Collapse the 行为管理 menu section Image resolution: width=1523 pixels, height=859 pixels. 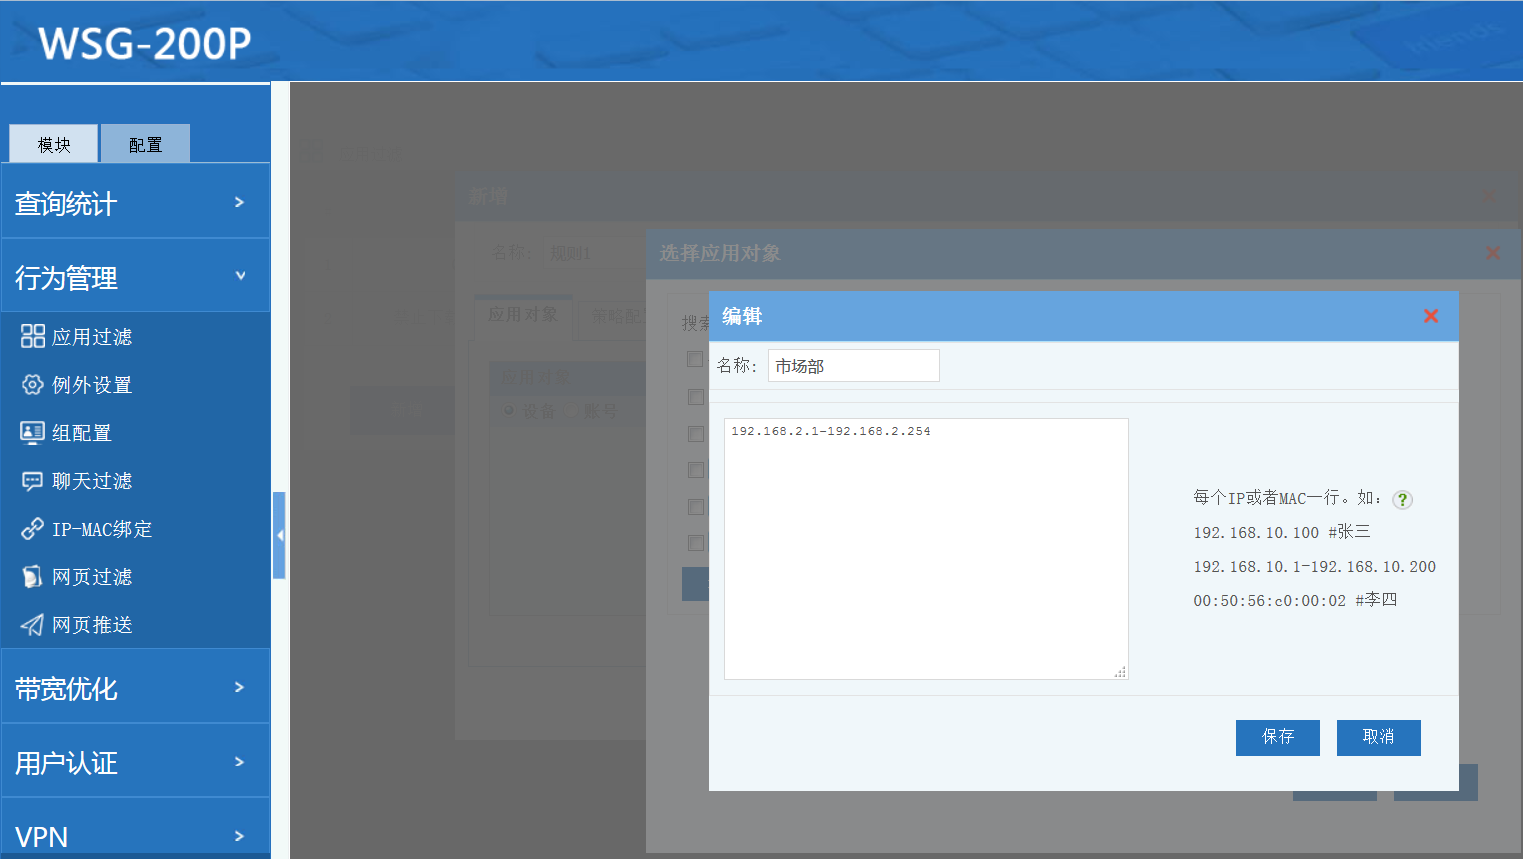135,277
